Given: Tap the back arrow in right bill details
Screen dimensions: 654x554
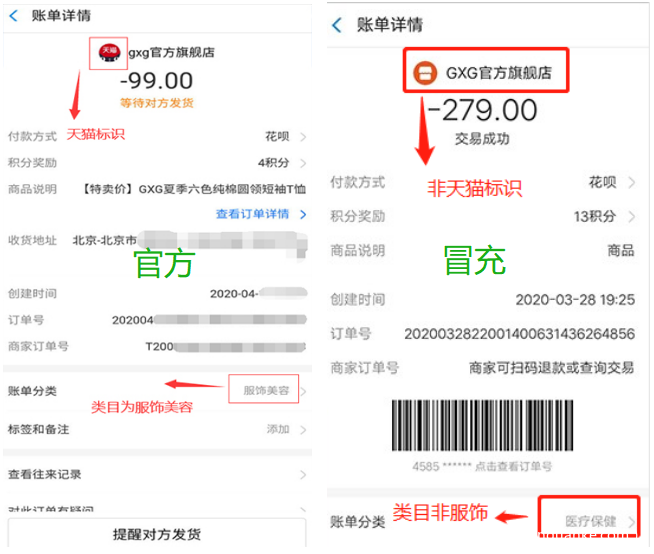Looking at the screenshot, I should tap(337, 25).
